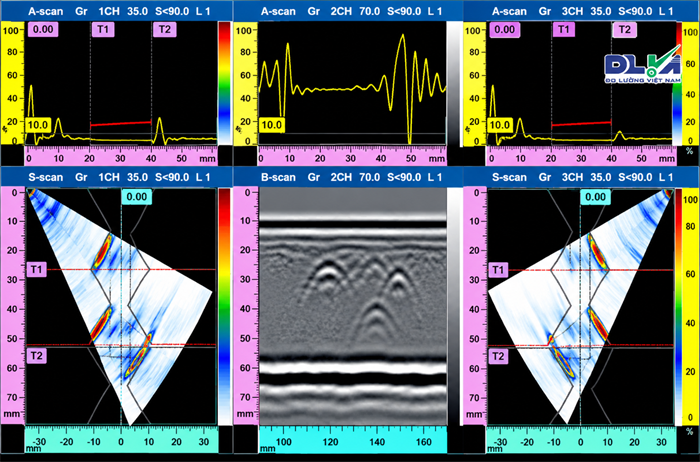Select the 3CH S-scan panel title bar
700x462 pixels.
tap(580, 177)
